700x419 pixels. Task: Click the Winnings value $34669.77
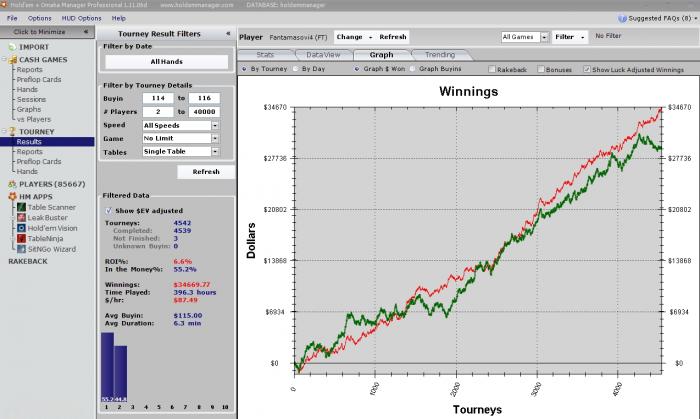click(x=192, y=284)
